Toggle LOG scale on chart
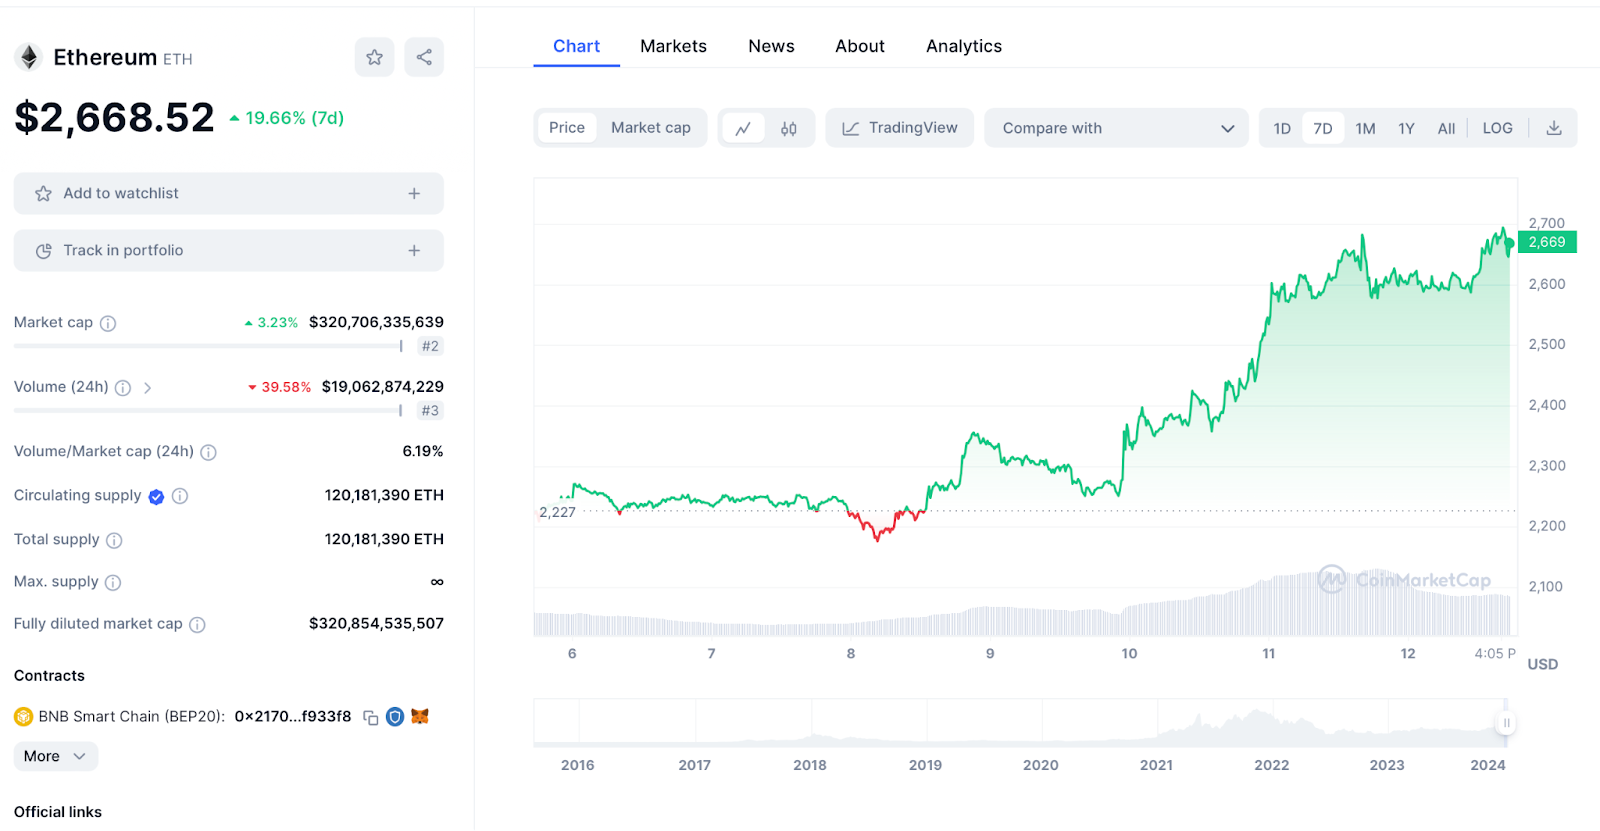 click(x=1497, y=128)
